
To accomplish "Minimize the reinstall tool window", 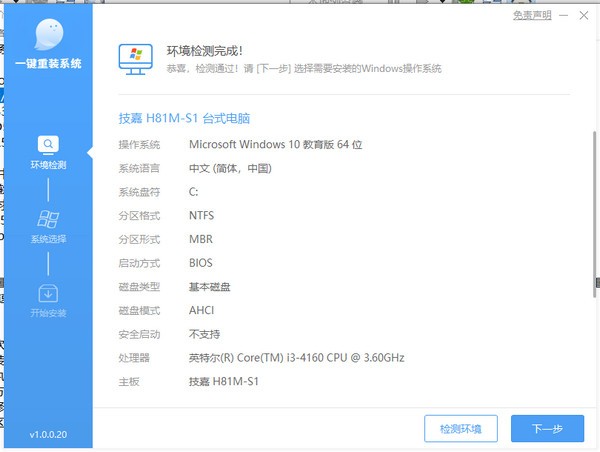I will [563, 15].
